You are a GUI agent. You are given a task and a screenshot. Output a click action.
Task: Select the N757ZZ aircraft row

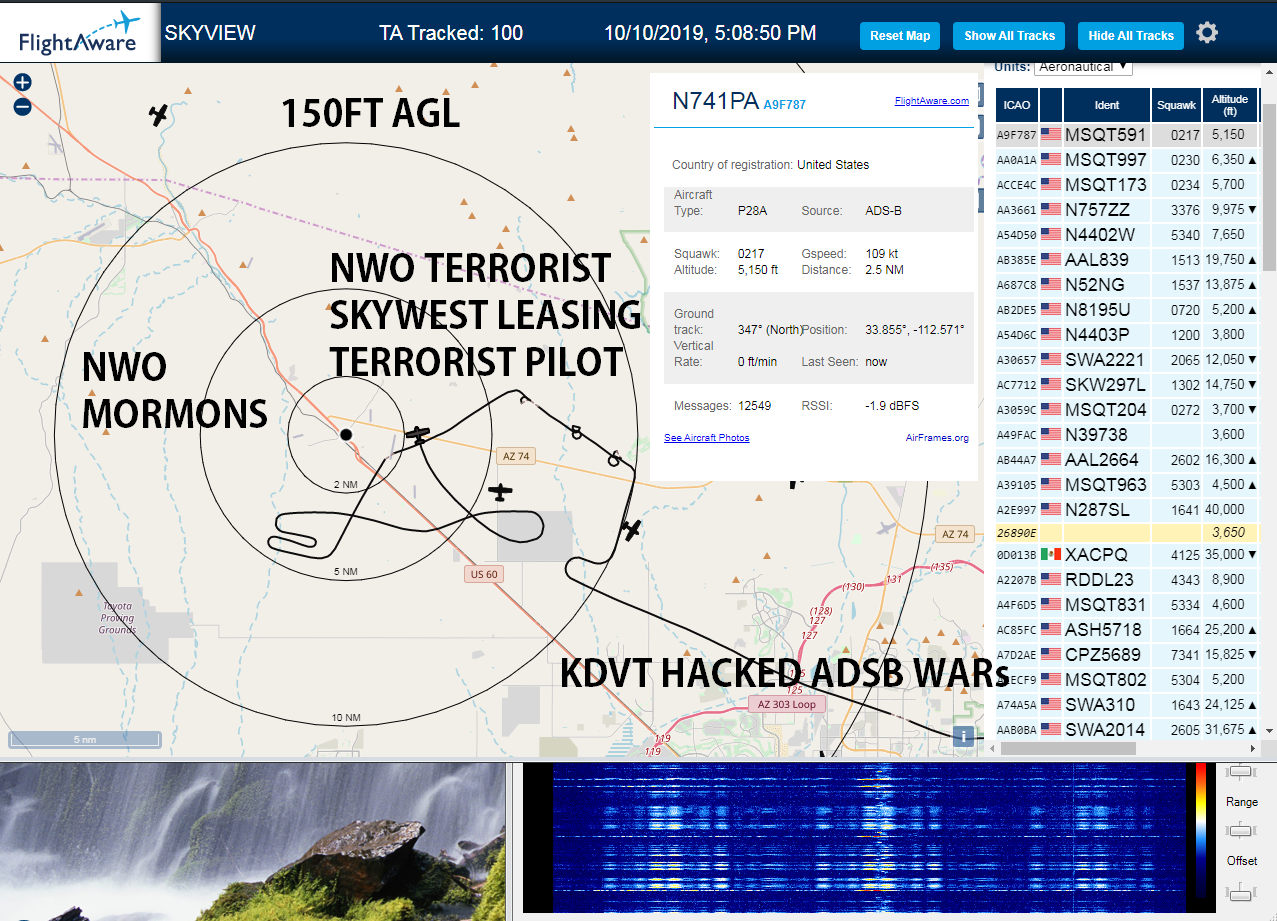(1127, 209)
